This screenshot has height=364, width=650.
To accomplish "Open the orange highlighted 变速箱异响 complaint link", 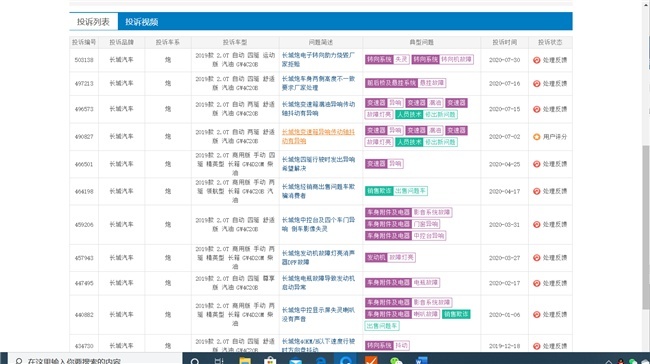I will (x=318, y=136).
